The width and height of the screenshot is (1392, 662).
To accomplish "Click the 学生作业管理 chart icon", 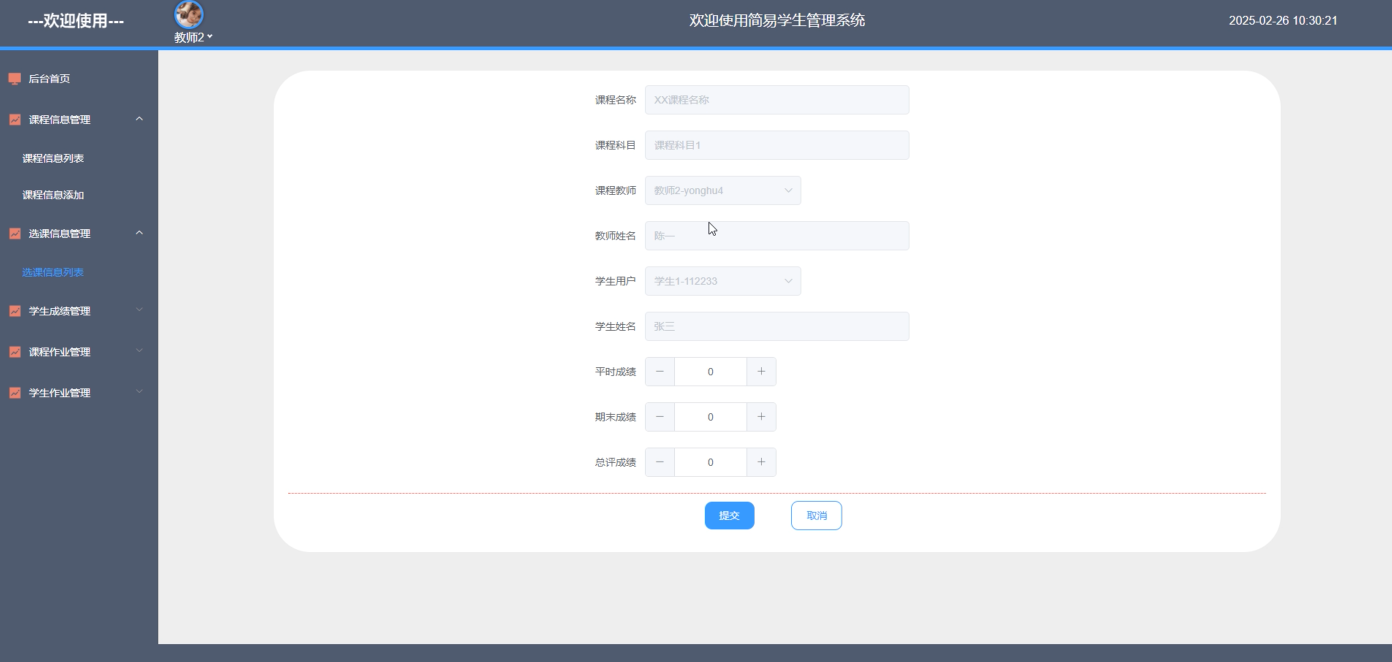I will (x=15, y=393).
